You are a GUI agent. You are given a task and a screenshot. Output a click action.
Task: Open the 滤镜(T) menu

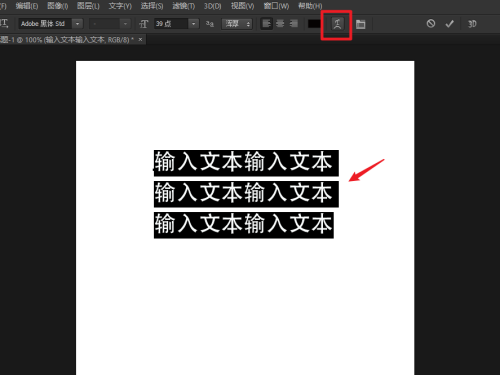(x=183, y=6)
